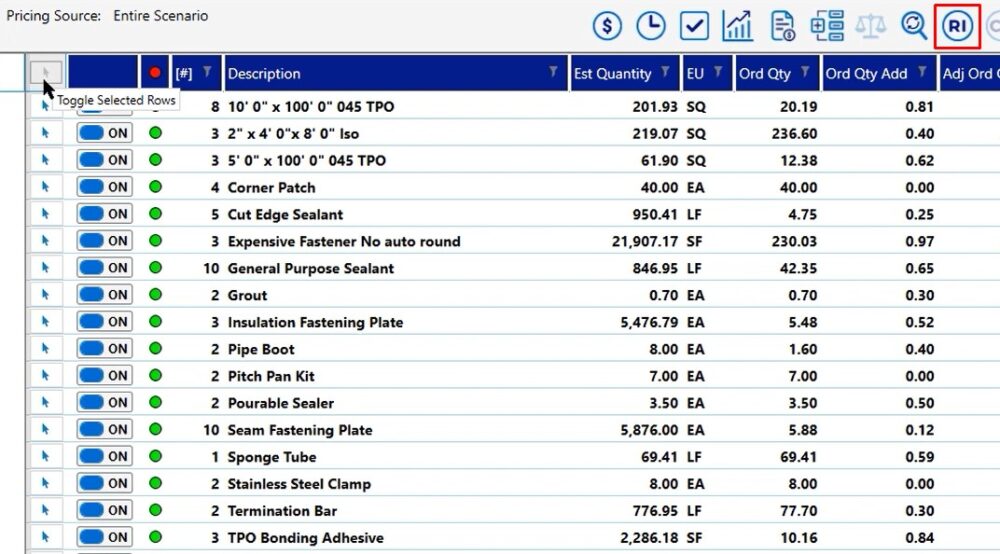Select the Pipe Boot row arrow
Screen dimensions: 1000x554
tap(46, 349)
